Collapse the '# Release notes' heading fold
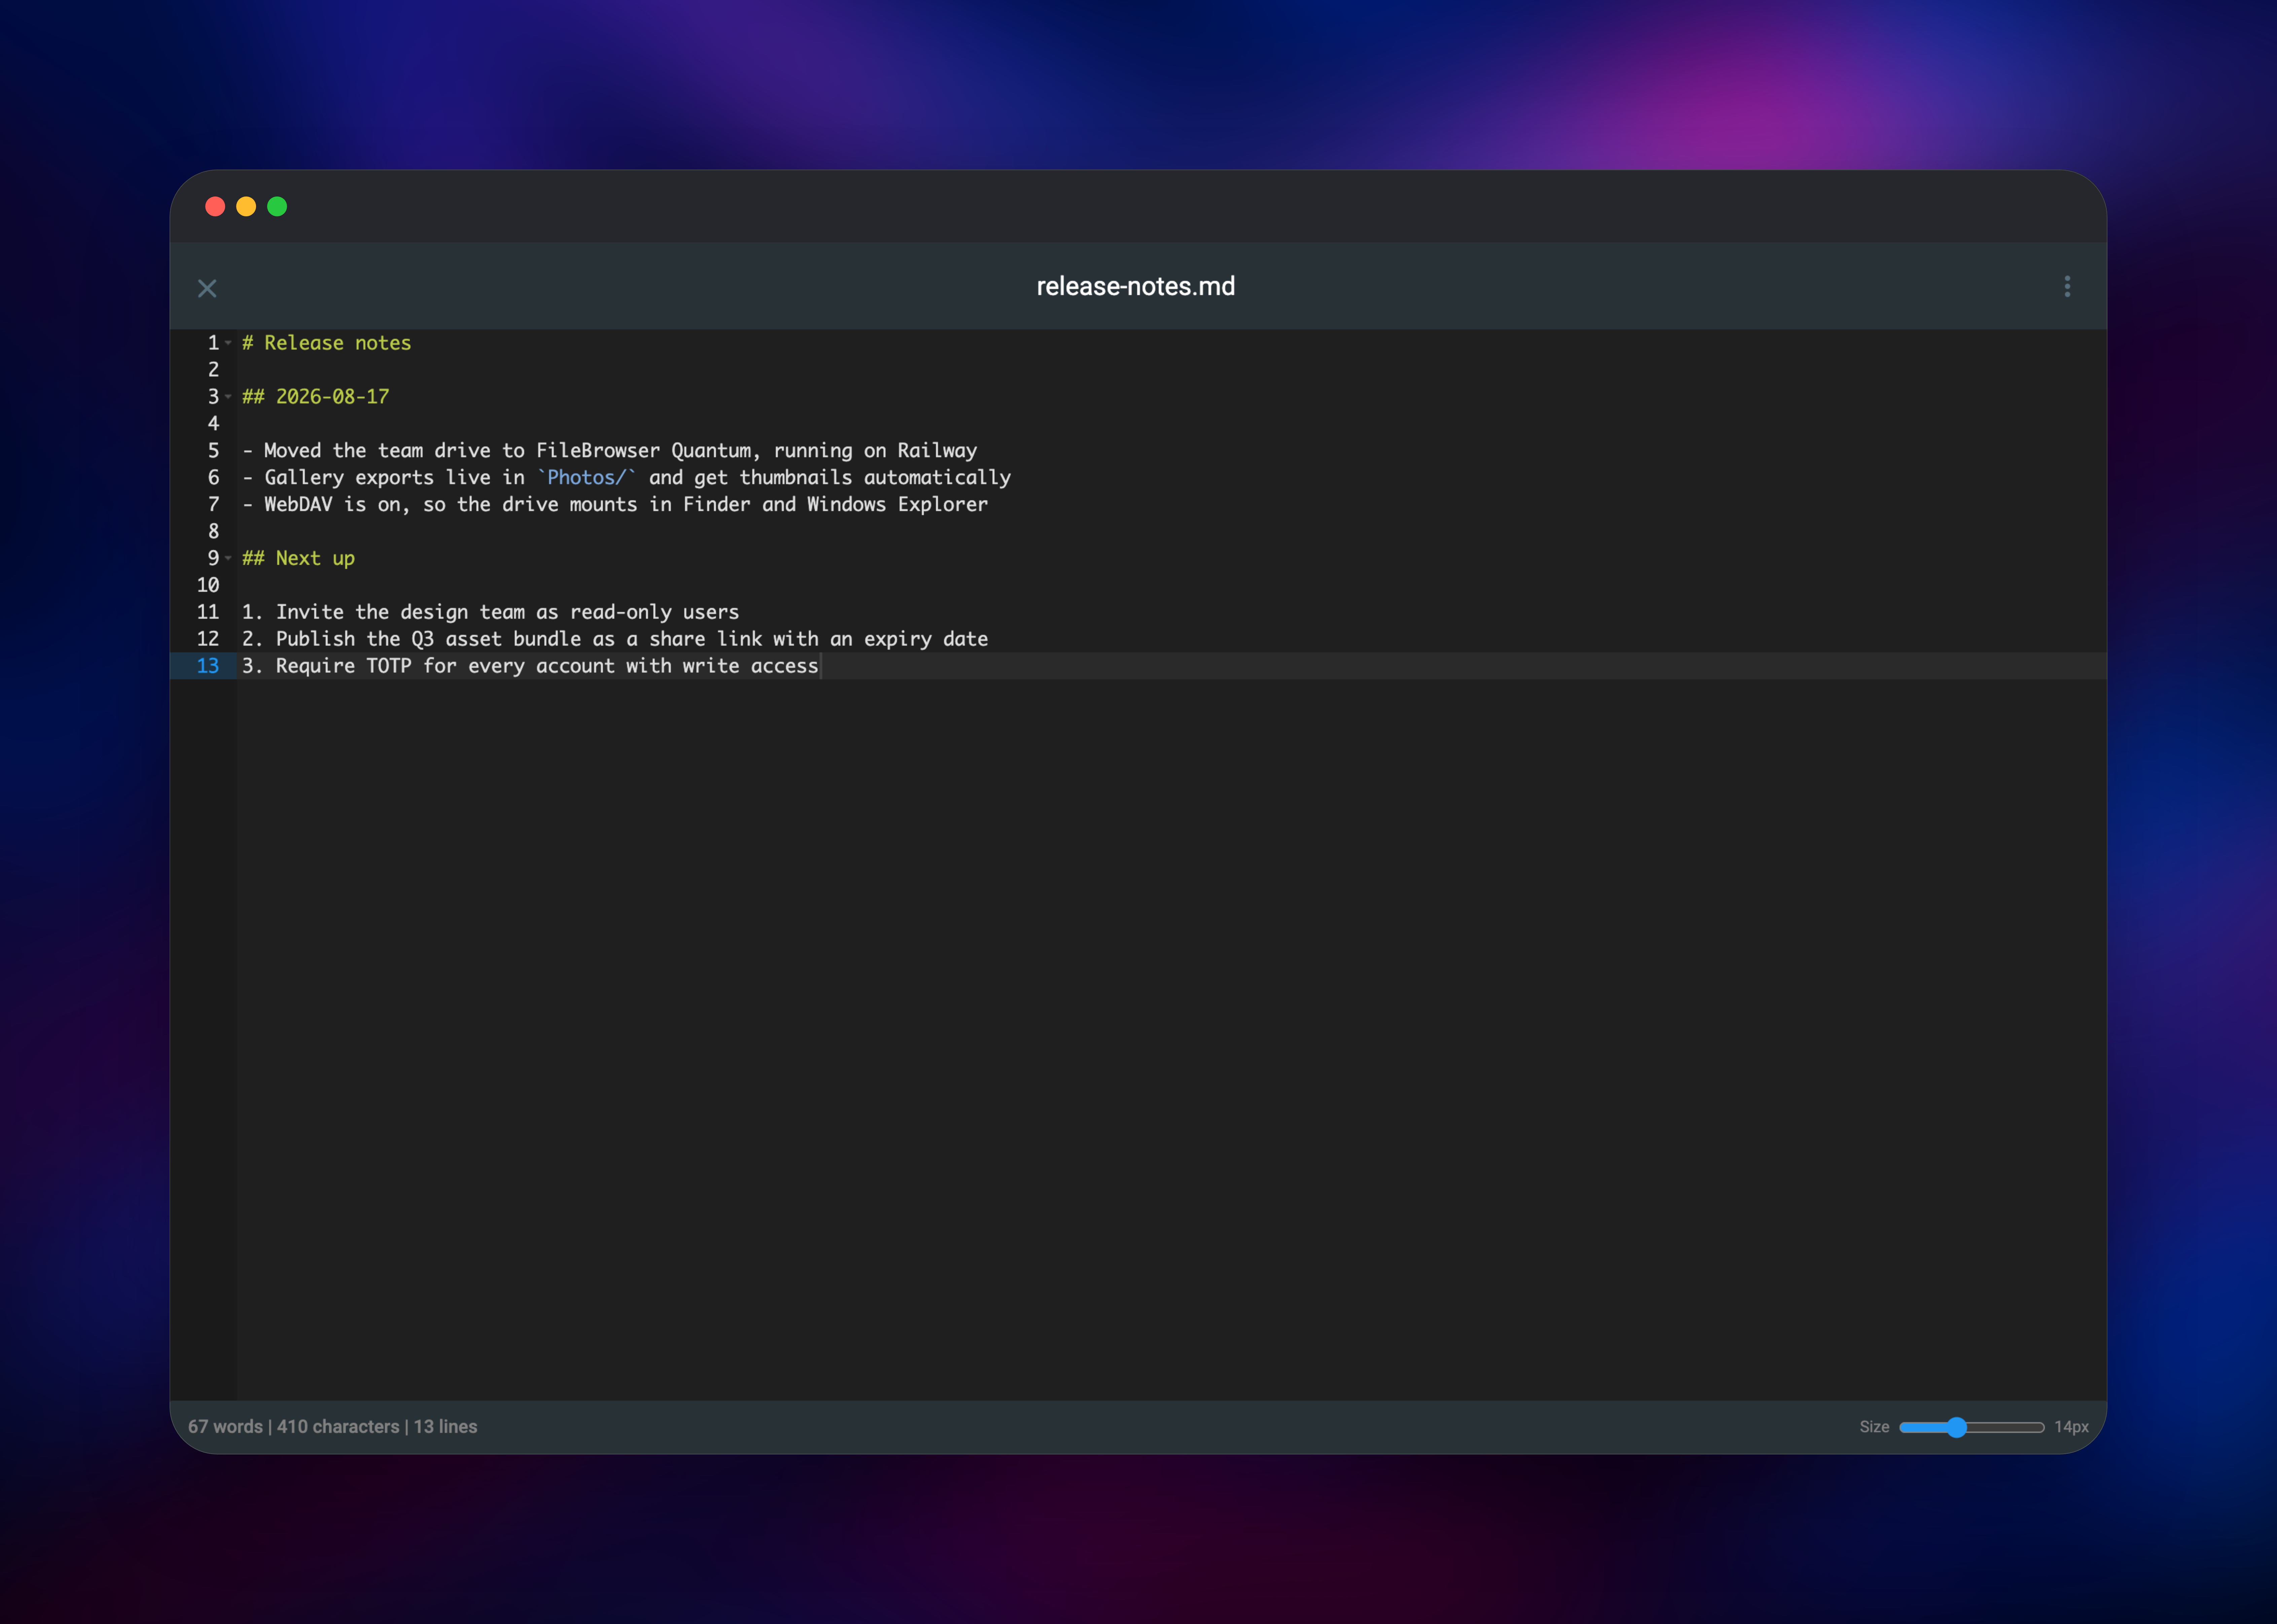This screenshot has width=2277, height=1624. [228, 343]
